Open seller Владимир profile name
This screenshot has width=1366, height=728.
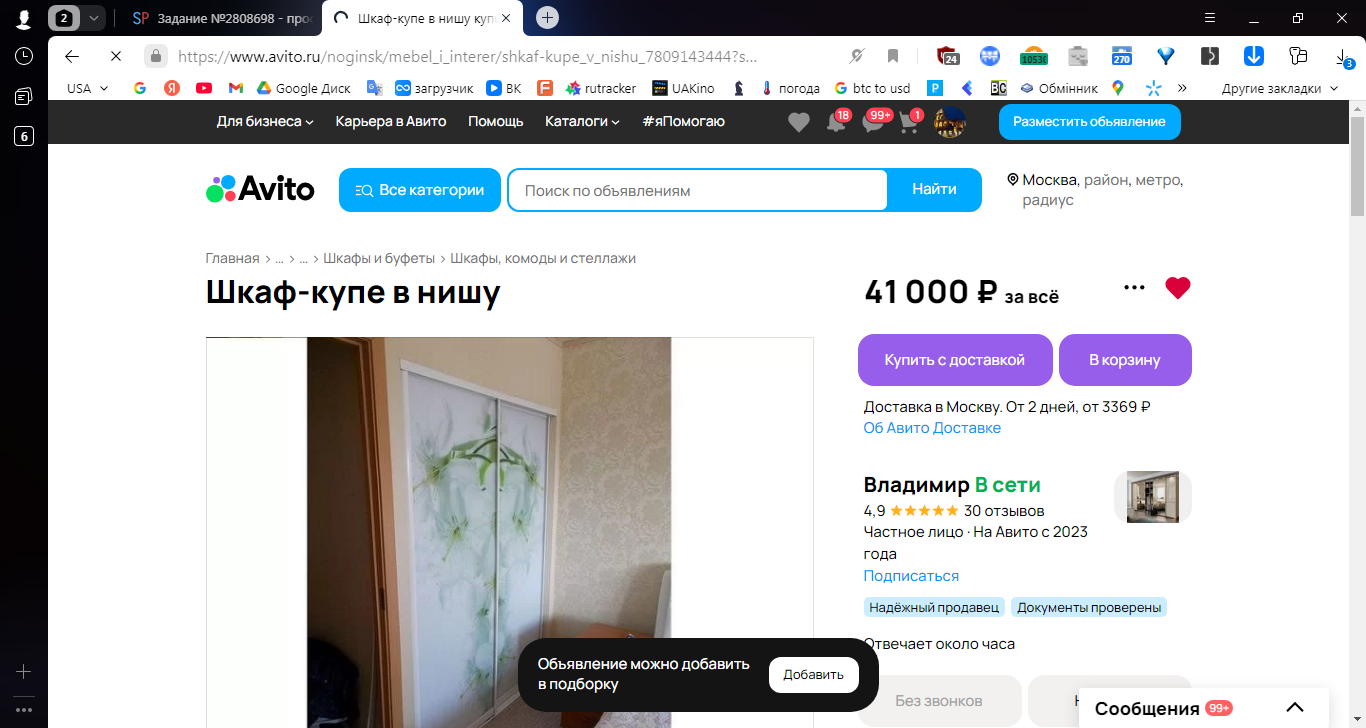click(x=917, y=485)
